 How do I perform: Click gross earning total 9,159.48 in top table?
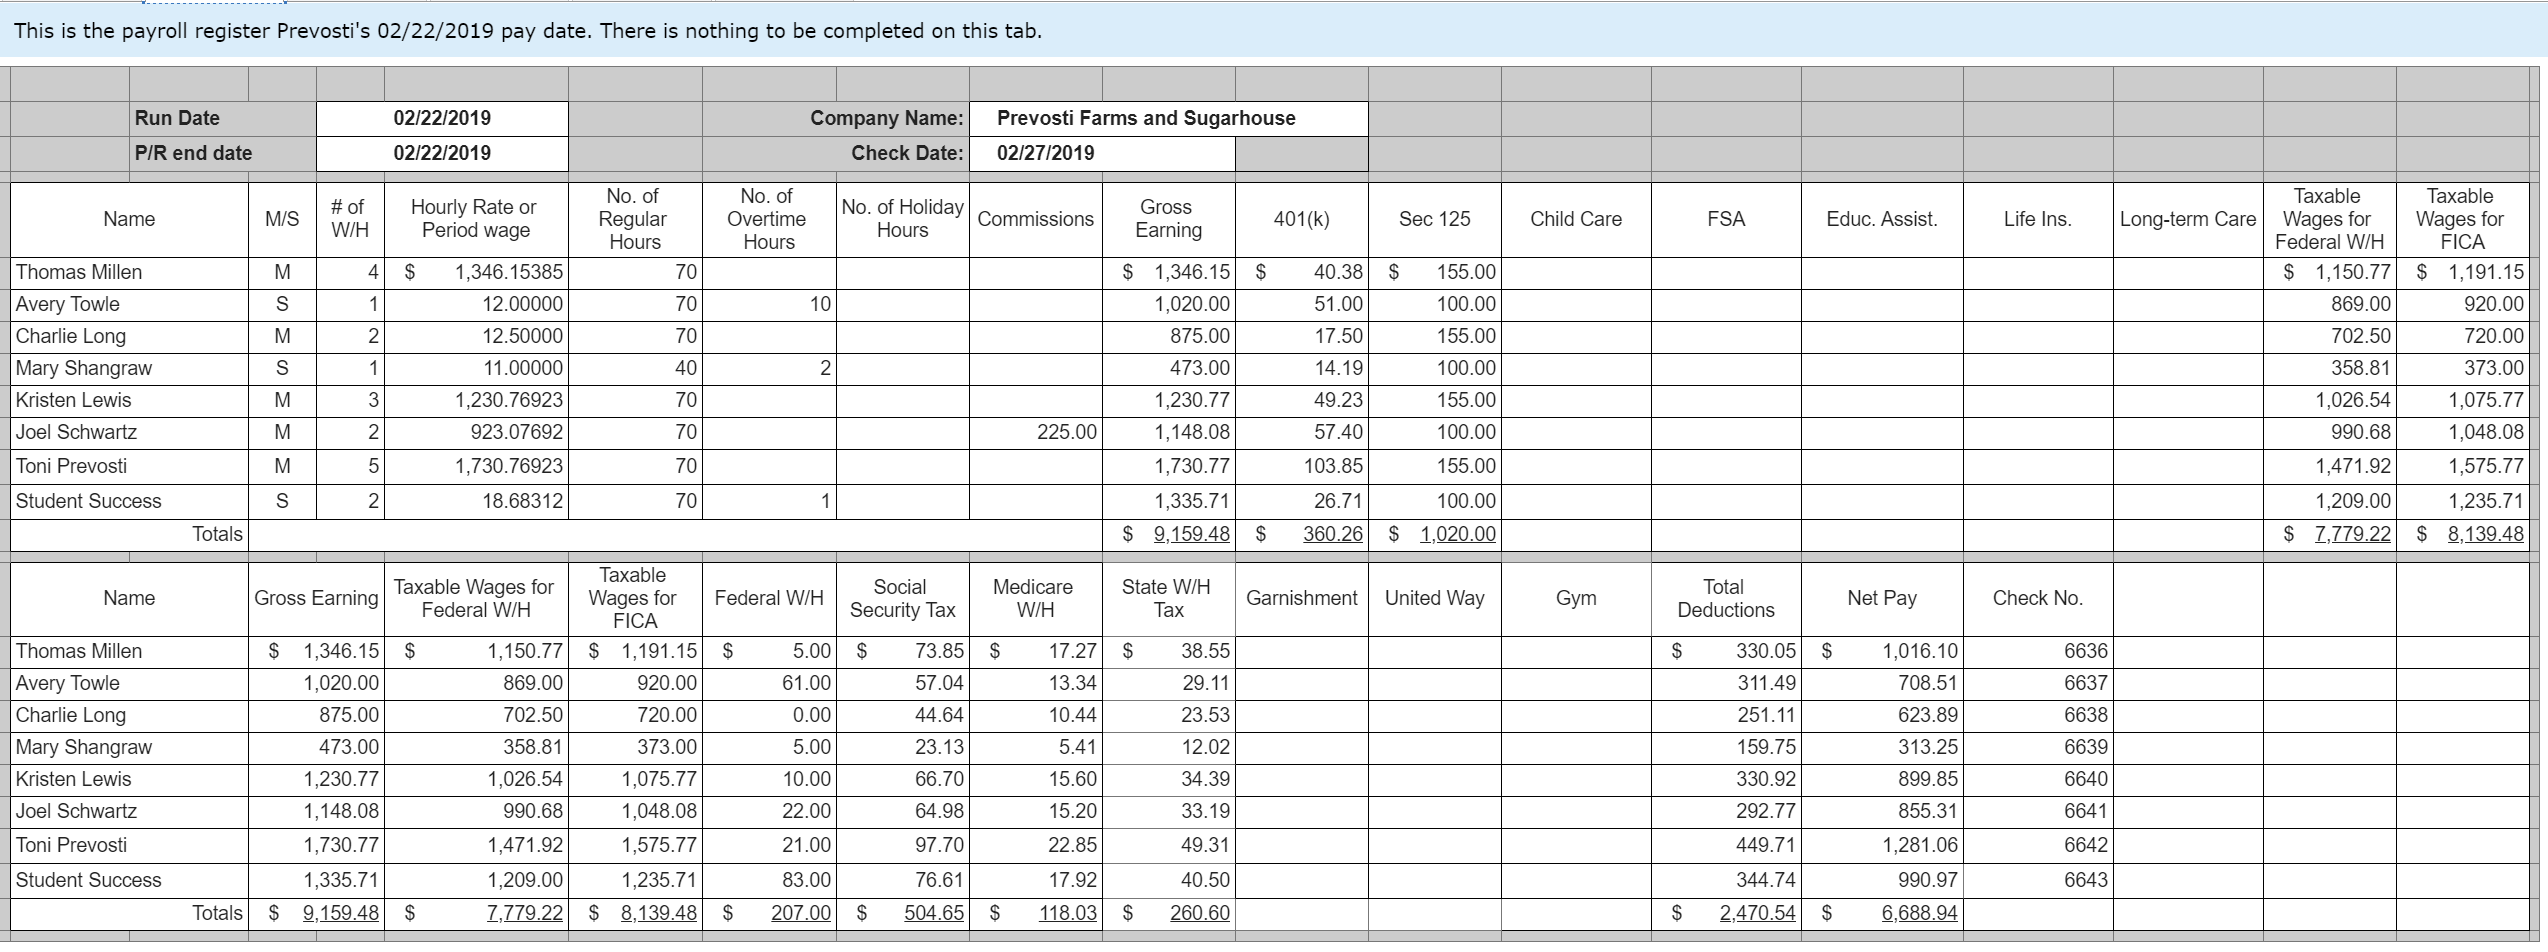[x=1169, y=534]
